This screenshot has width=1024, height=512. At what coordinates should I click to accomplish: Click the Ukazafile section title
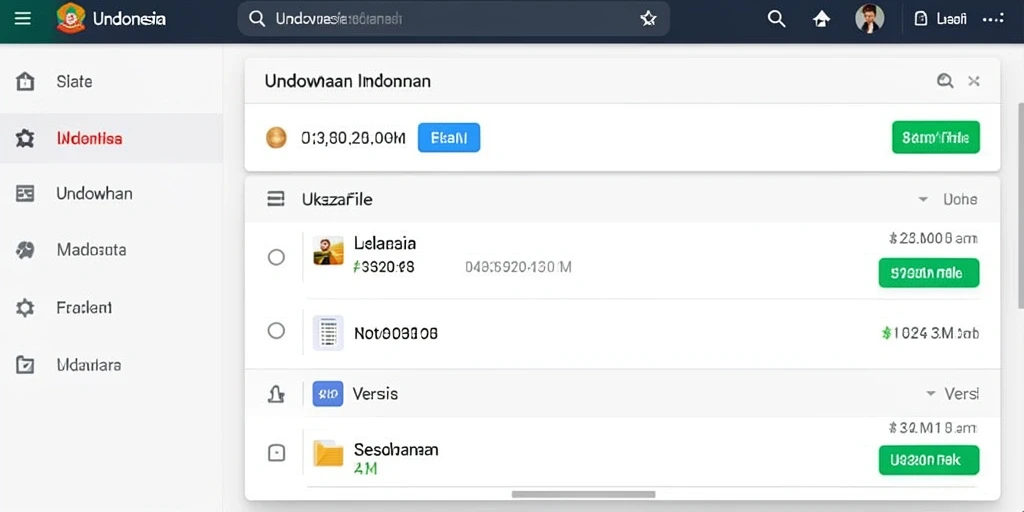337,199
